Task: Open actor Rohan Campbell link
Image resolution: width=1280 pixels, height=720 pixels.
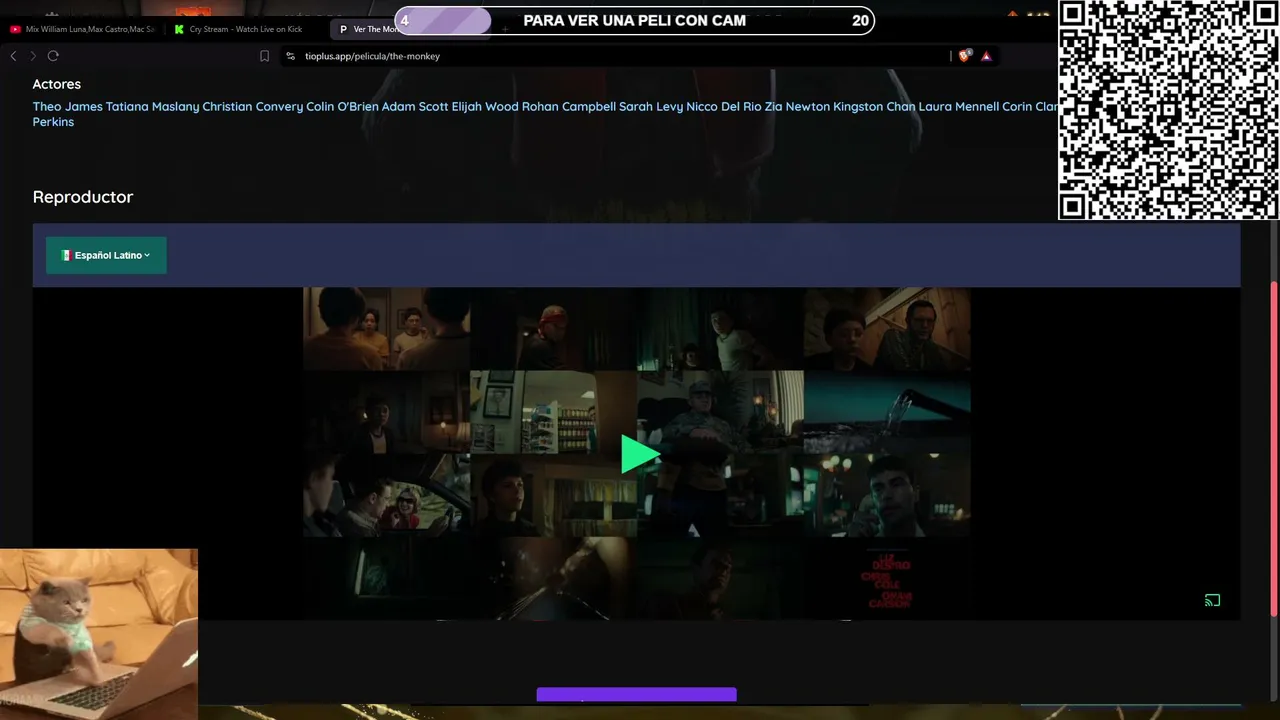Action: (569, 106)
